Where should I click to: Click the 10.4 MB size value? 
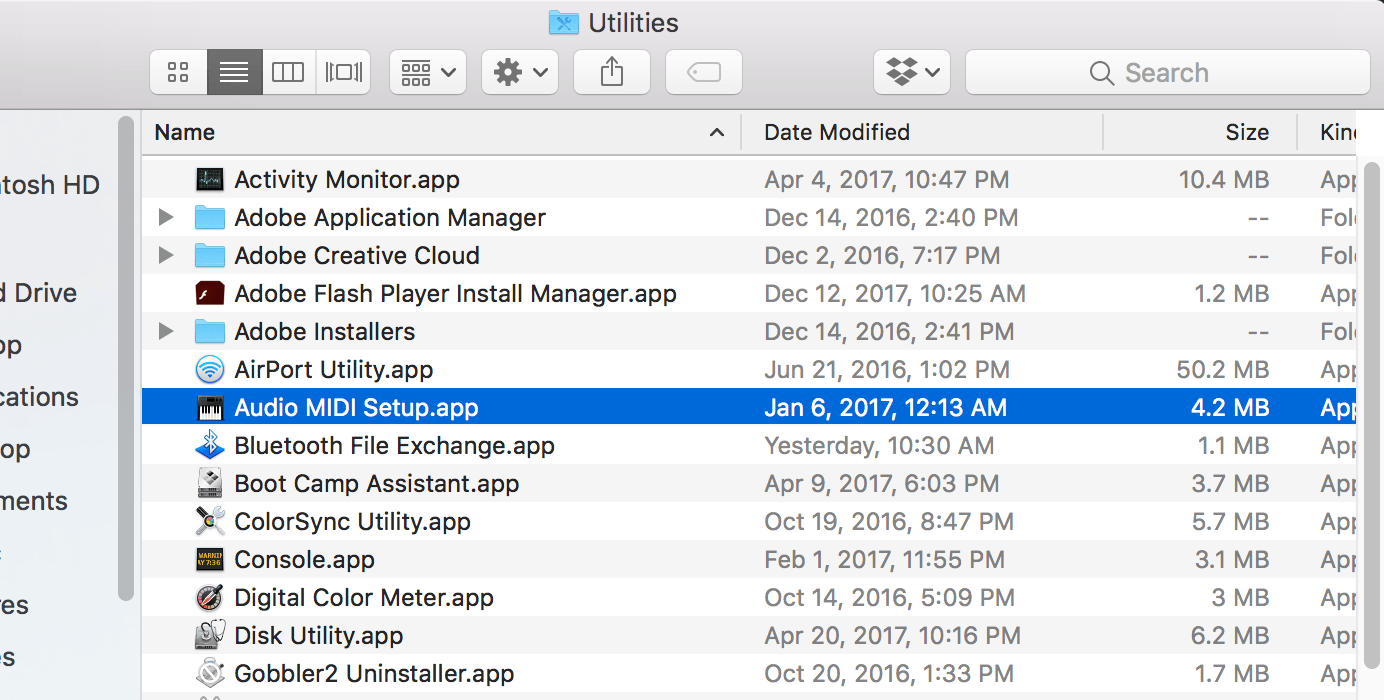[1224, 180]
